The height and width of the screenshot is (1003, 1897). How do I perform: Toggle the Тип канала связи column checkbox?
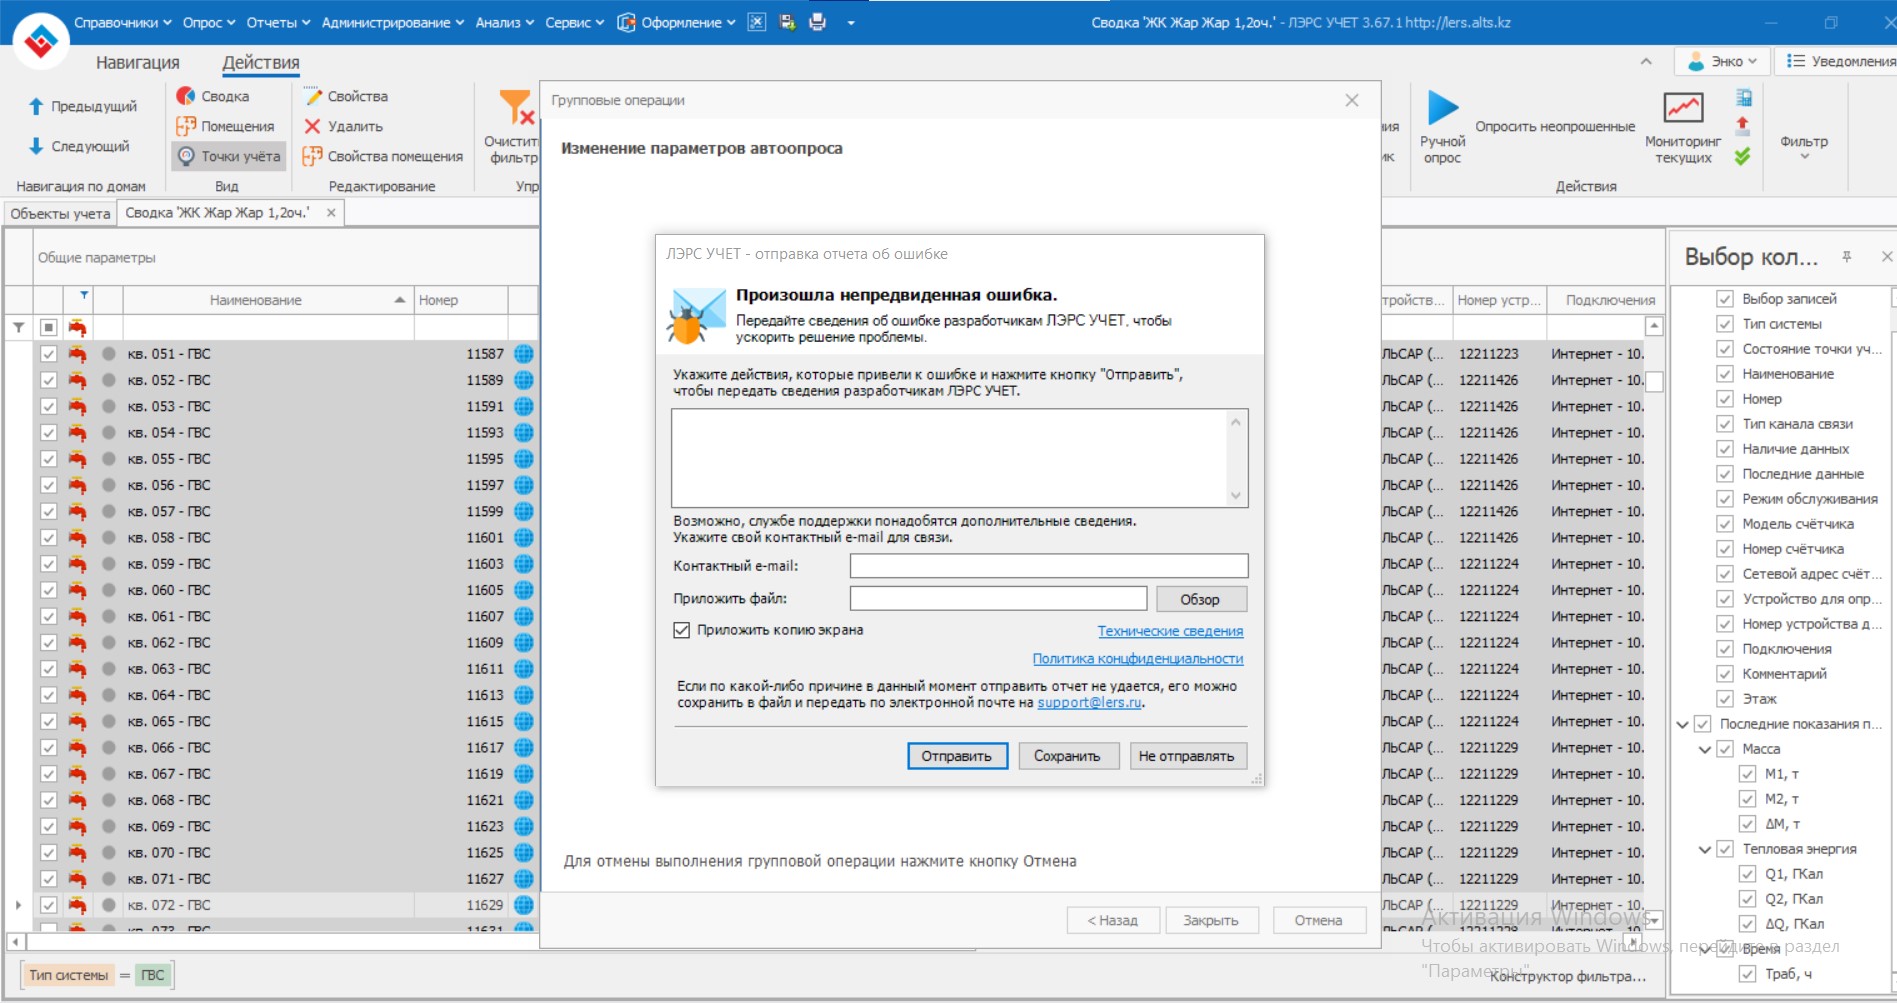pos(1725,424)
